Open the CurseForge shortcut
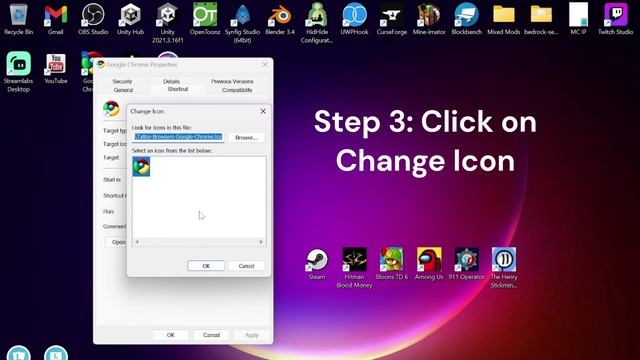 point(391,19)
